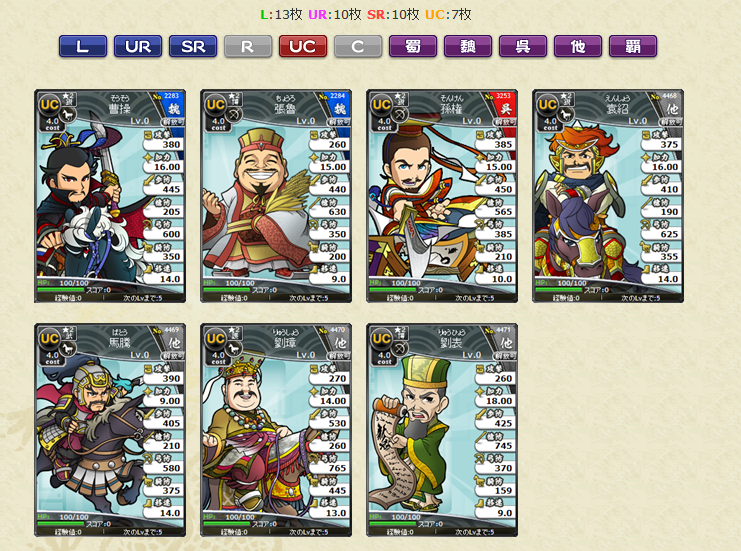The height and width of the screenshot is (551, 741).
Task: Open the 孫権 card No 3253
Action: coord(442,196)
